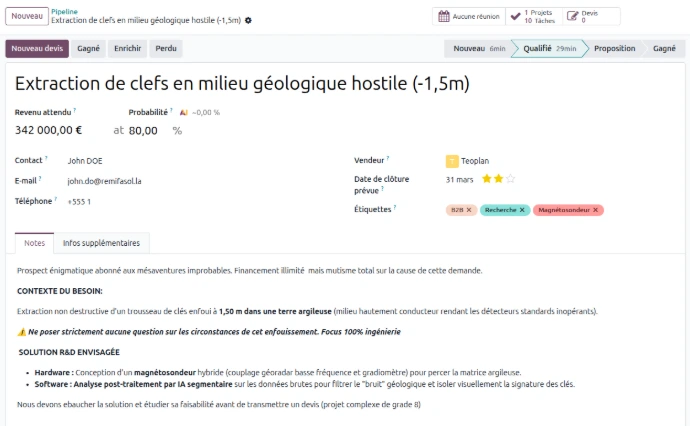The width and height of the screenshot is (690, 426).
Task: Click the calendar icon for meetings
Action: [443, 16]
